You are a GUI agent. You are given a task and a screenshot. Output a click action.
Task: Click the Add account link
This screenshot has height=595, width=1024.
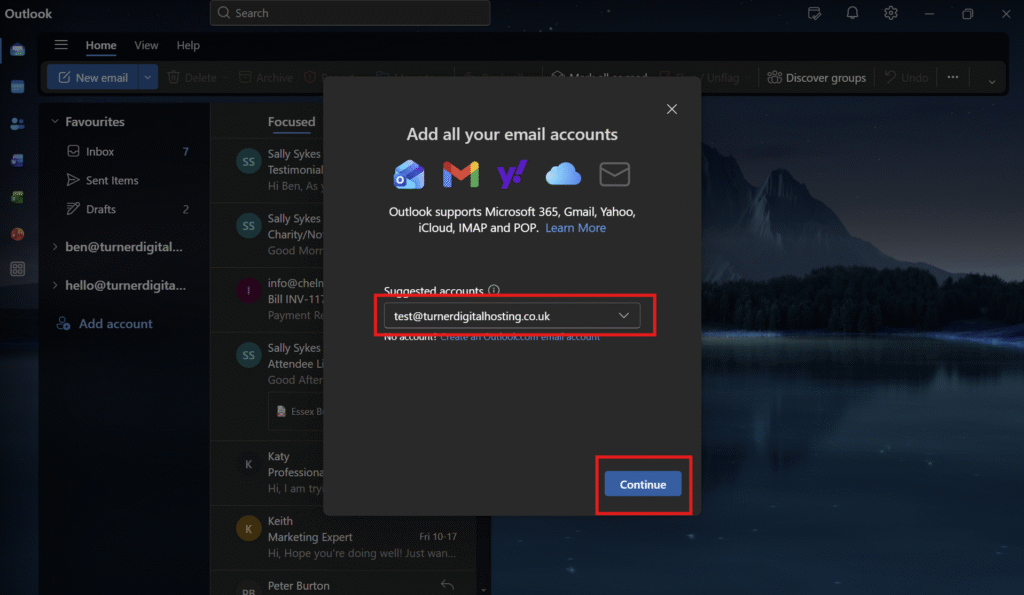click(x=116, y=323)
